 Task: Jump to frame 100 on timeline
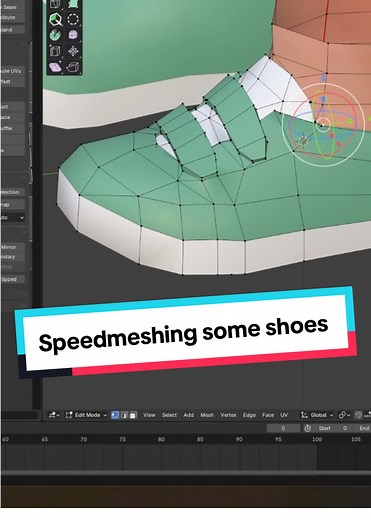(x=317, y=439)
